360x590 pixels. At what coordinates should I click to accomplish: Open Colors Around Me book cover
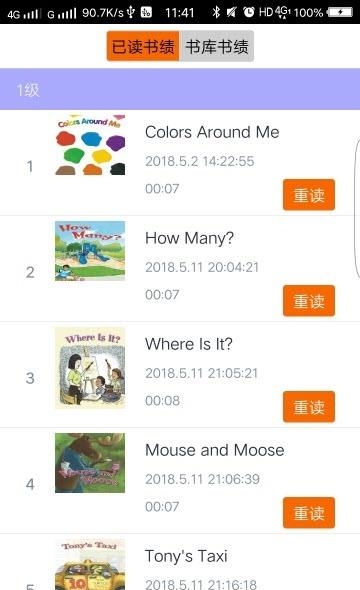[x=90, y=145]
